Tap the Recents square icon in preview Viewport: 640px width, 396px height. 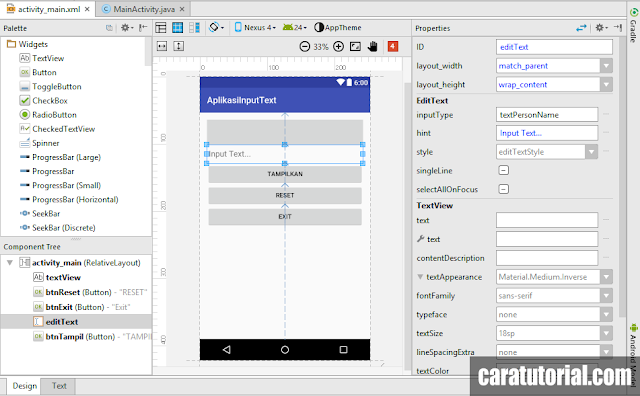(x=344, y=349)
